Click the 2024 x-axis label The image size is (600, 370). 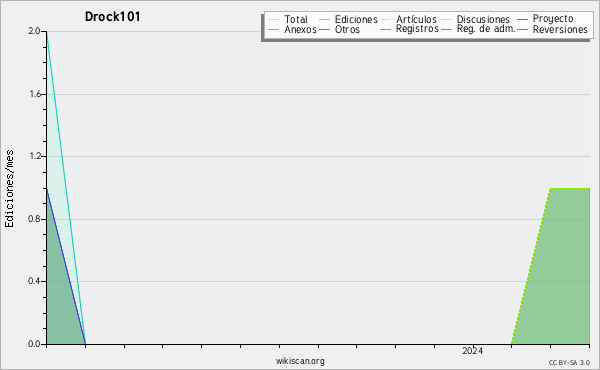[472, 351]
